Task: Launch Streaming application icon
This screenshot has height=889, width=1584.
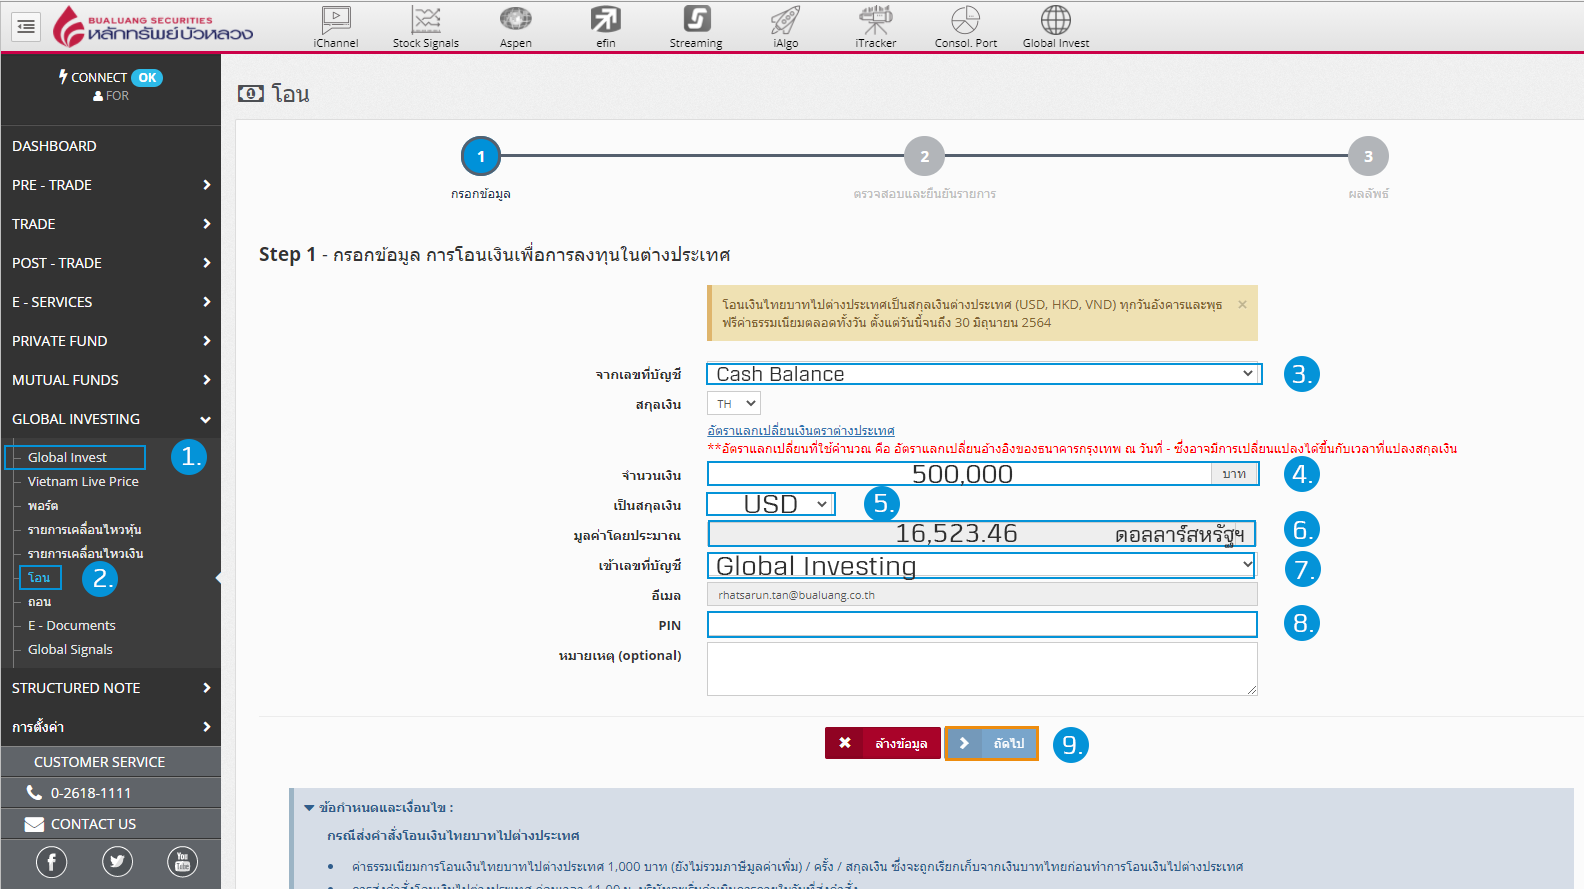Action: coord(696,26)
